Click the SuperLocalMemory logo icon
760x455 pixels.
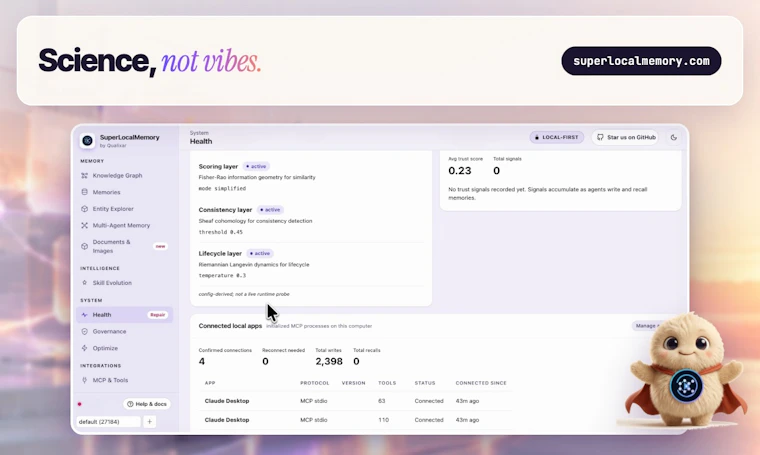[x=87, y=141]
